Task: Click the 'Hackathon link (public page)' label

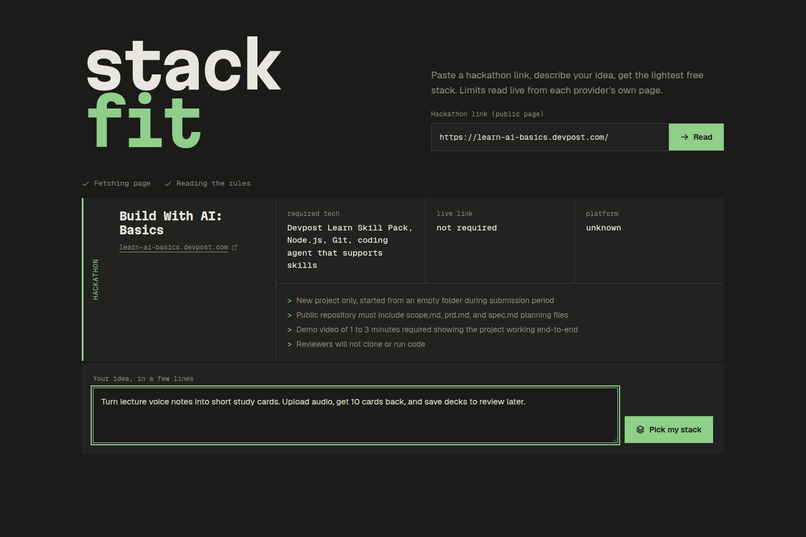Action: pyautogui.click(x=487, y=114)
